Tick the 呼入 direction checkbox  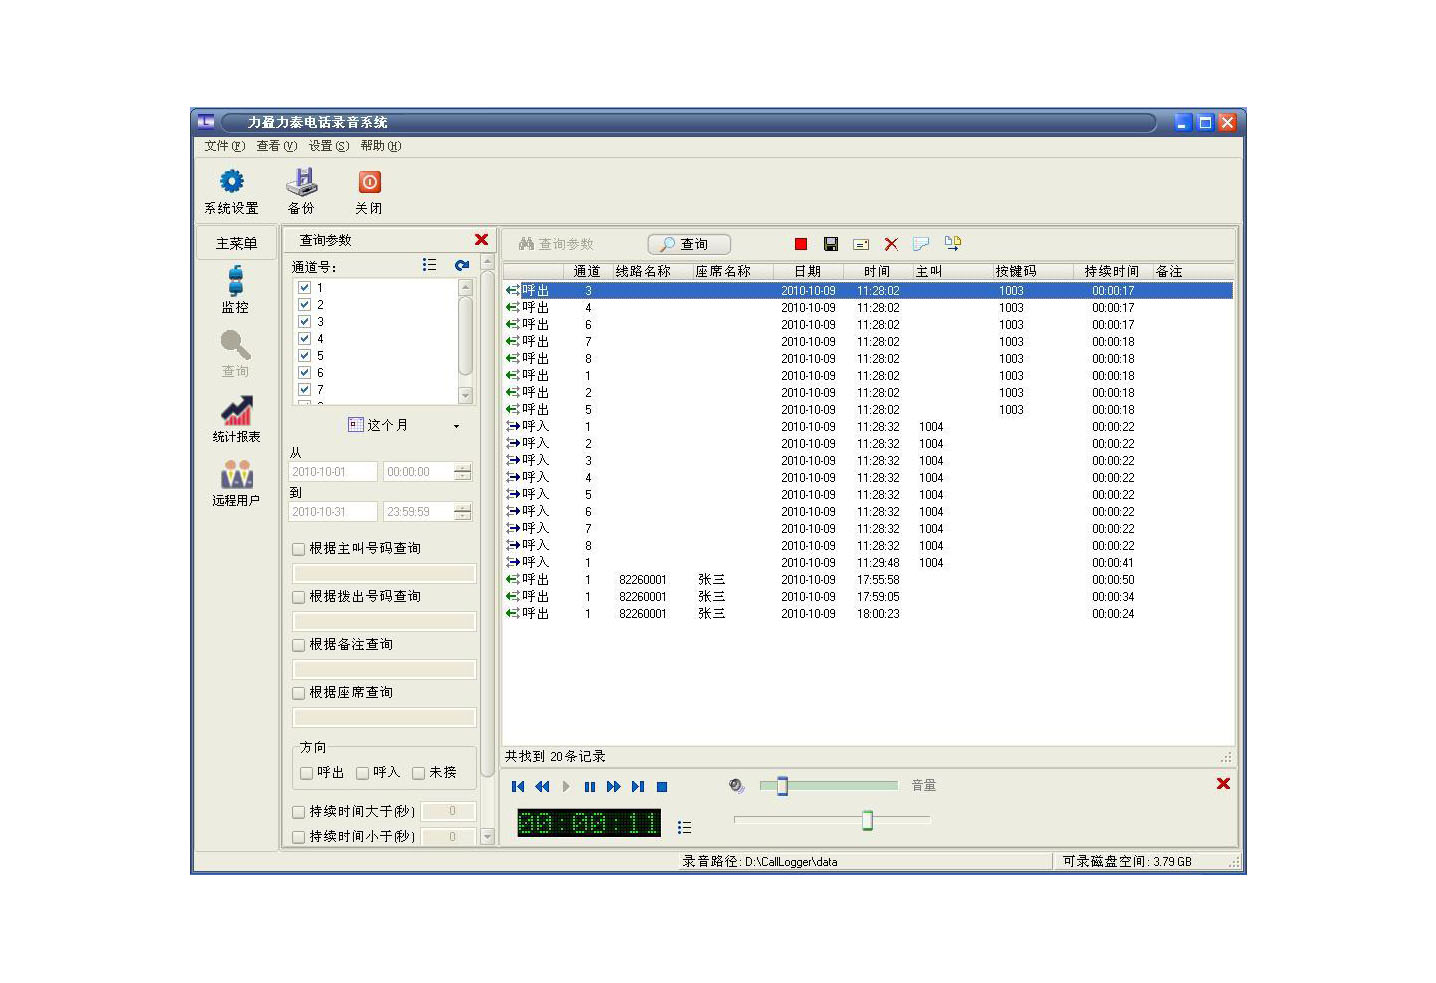click(x=363, y=773)
